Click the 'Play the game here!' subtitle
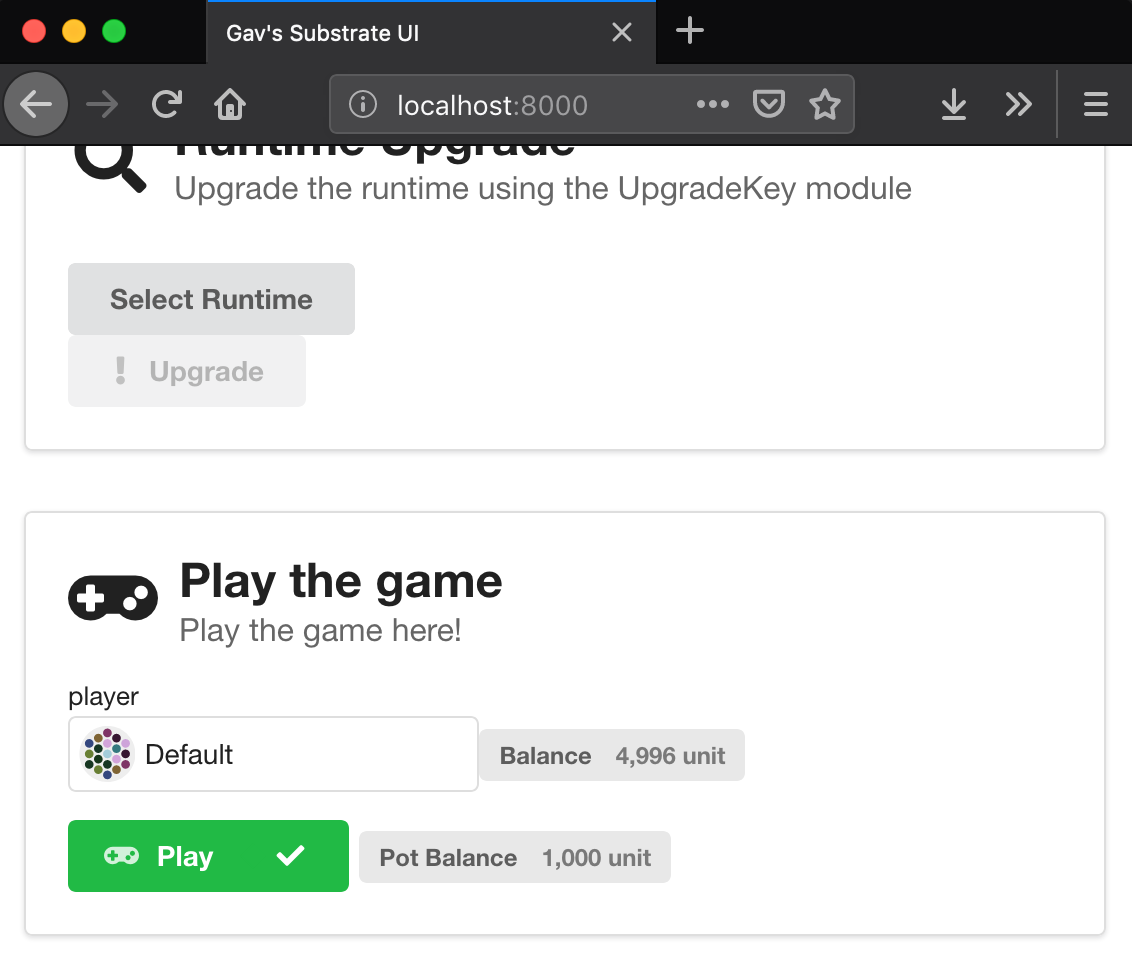This screenshot has width=1132, height=958. coord(321,630)
